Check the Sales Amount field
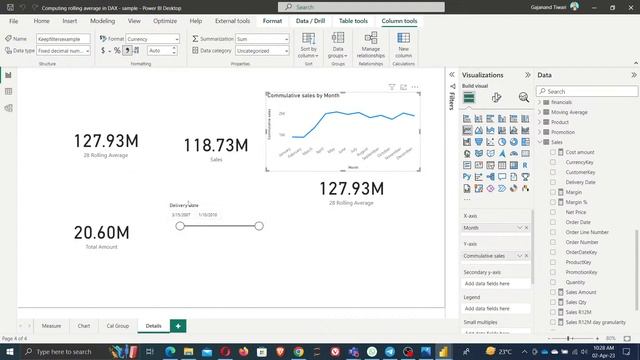 point(553,292)
